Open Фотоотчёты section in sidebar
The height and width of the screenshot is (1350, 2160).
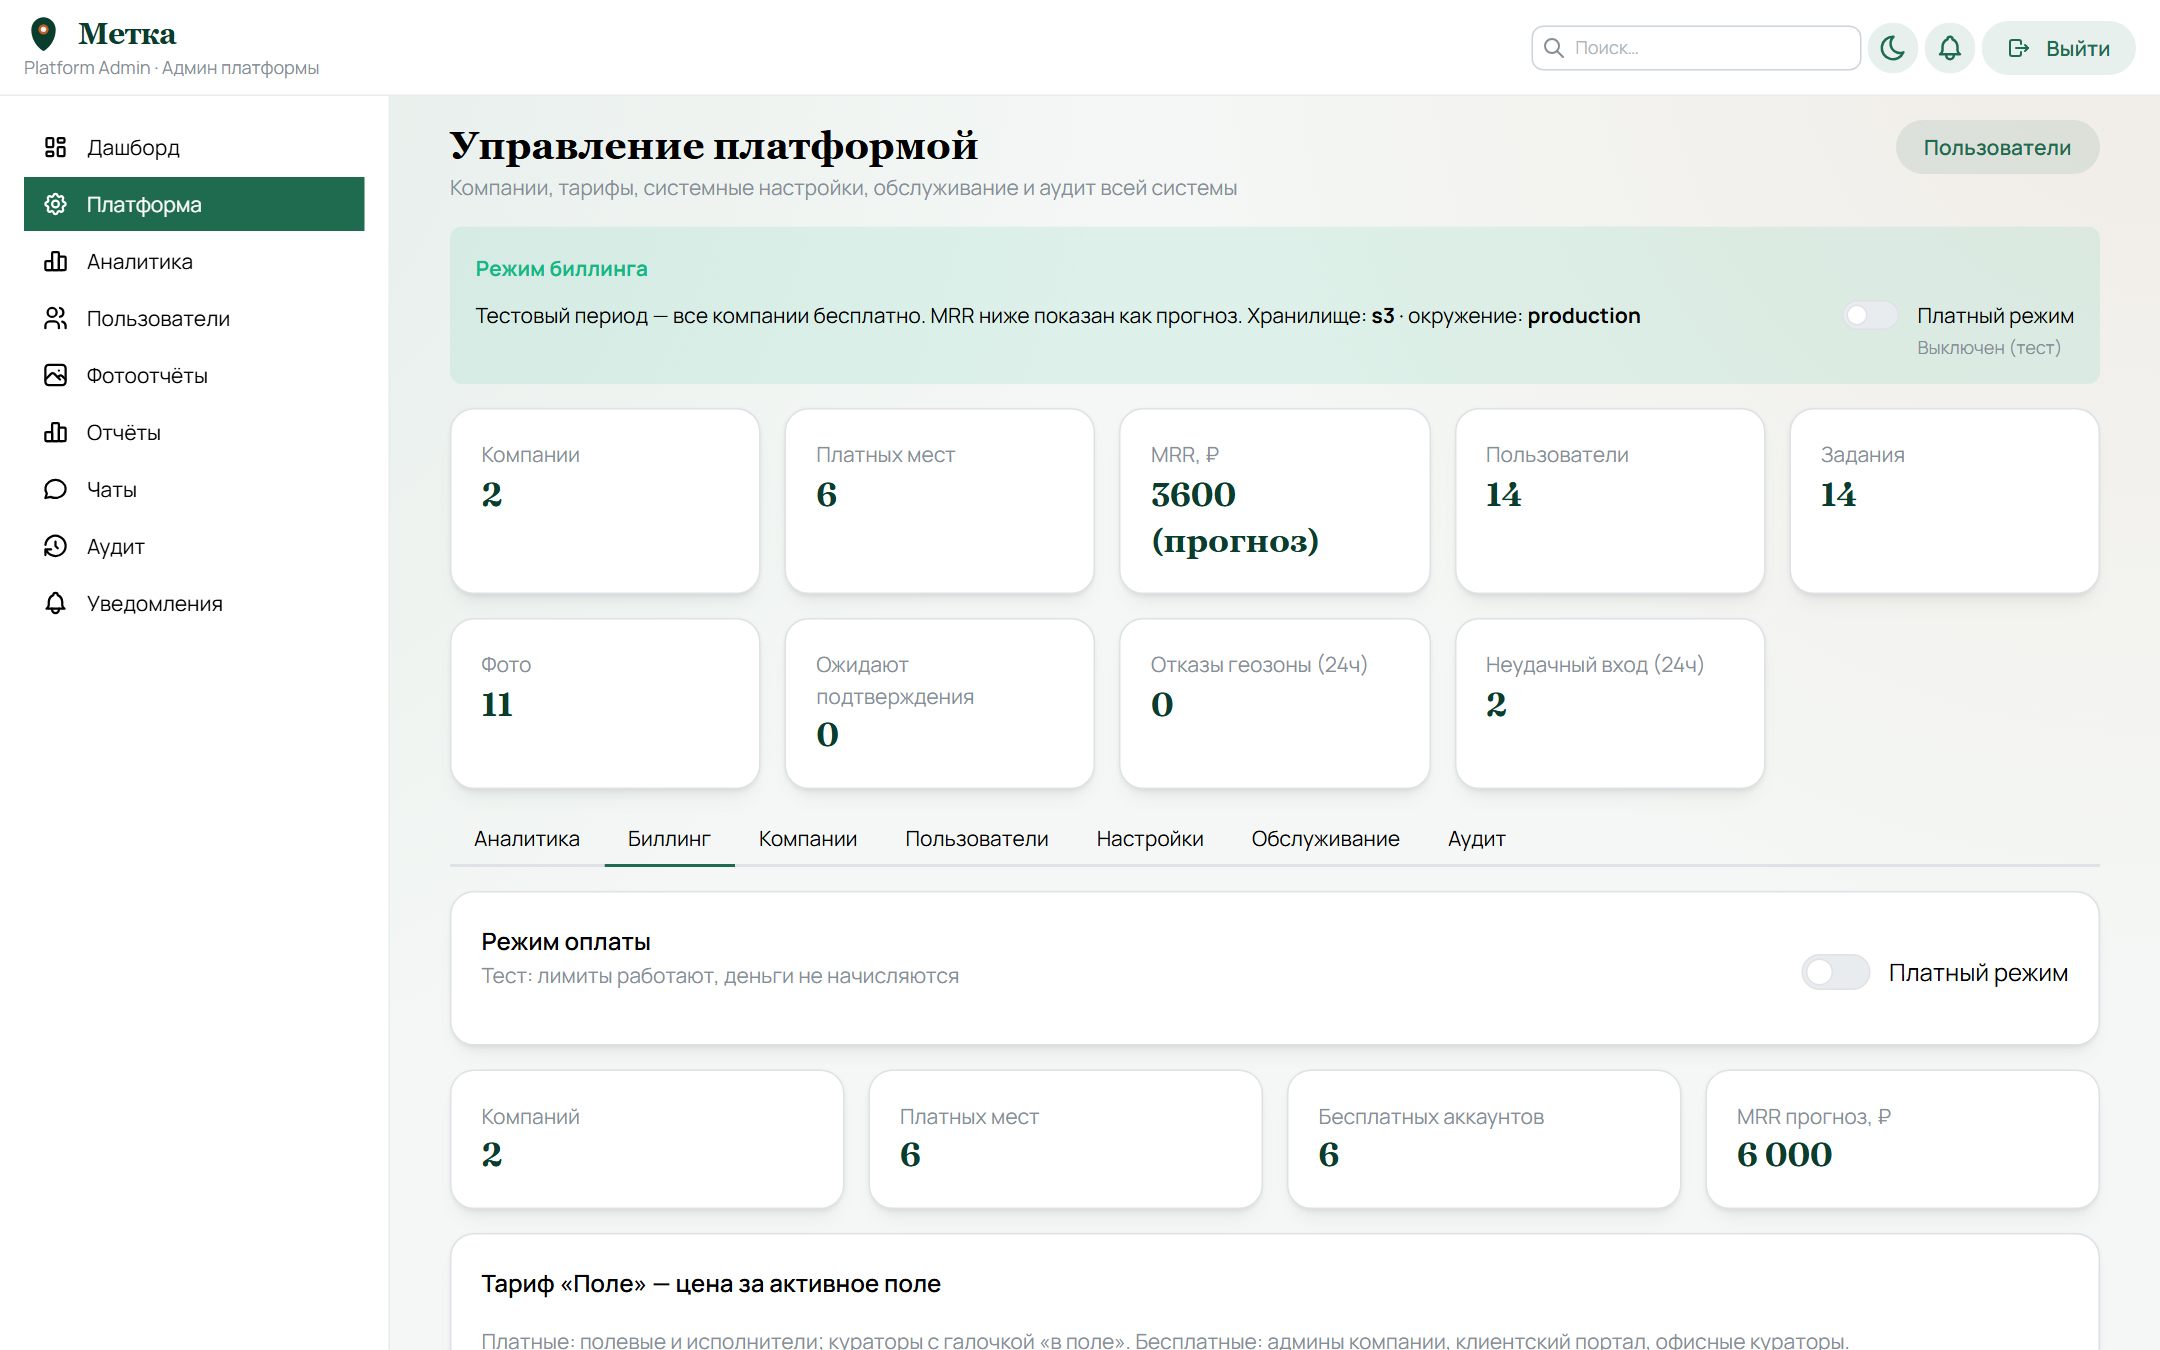(194, 375)
